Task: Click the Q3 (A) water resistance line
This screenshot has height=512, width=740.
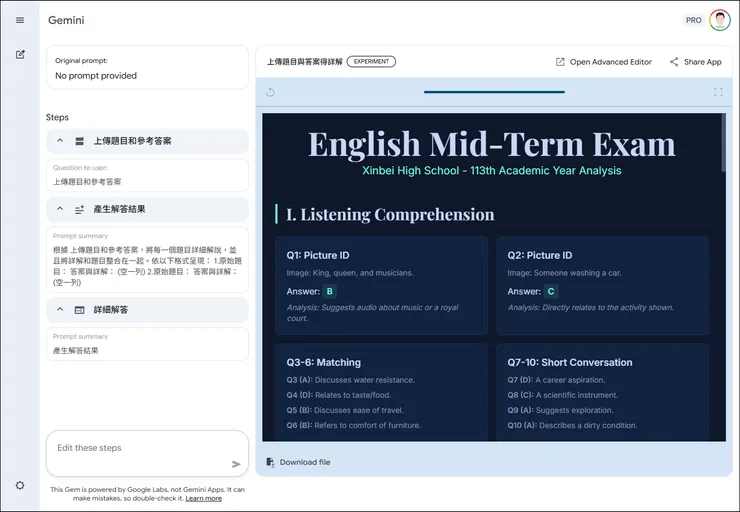Action: tap(351, 380)
